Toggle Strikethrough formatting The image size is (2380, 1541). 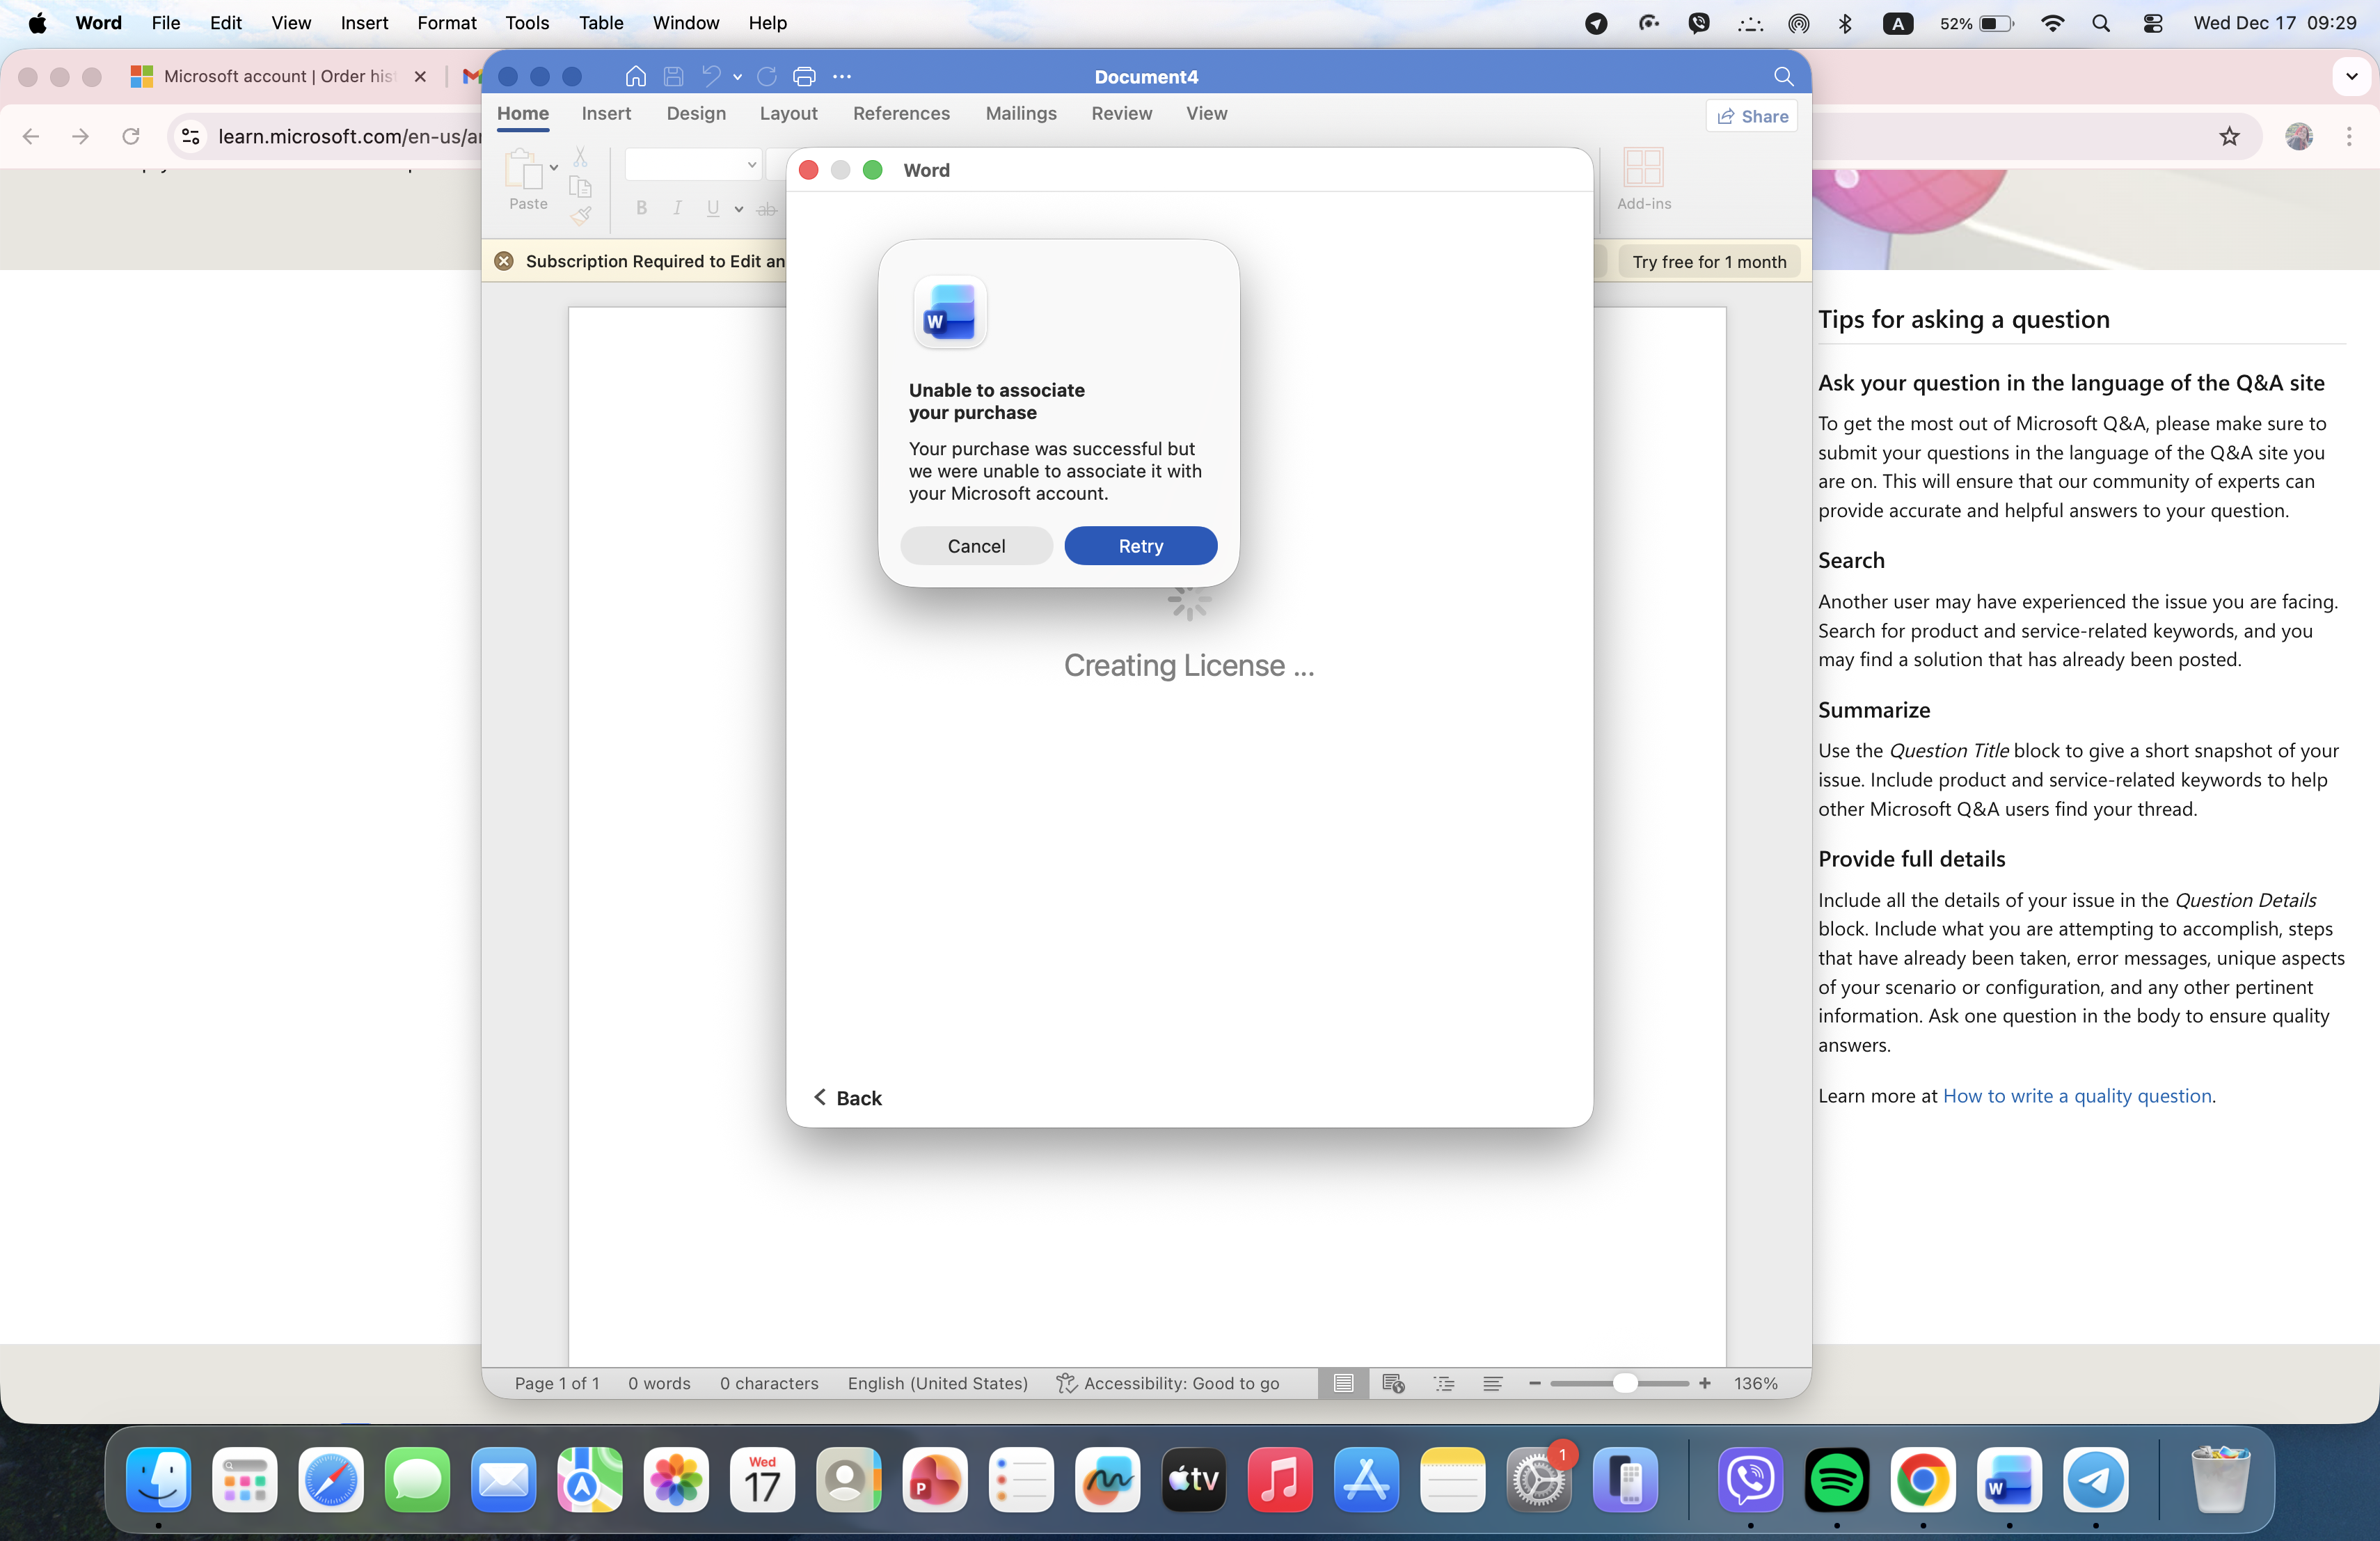(767, 208)
